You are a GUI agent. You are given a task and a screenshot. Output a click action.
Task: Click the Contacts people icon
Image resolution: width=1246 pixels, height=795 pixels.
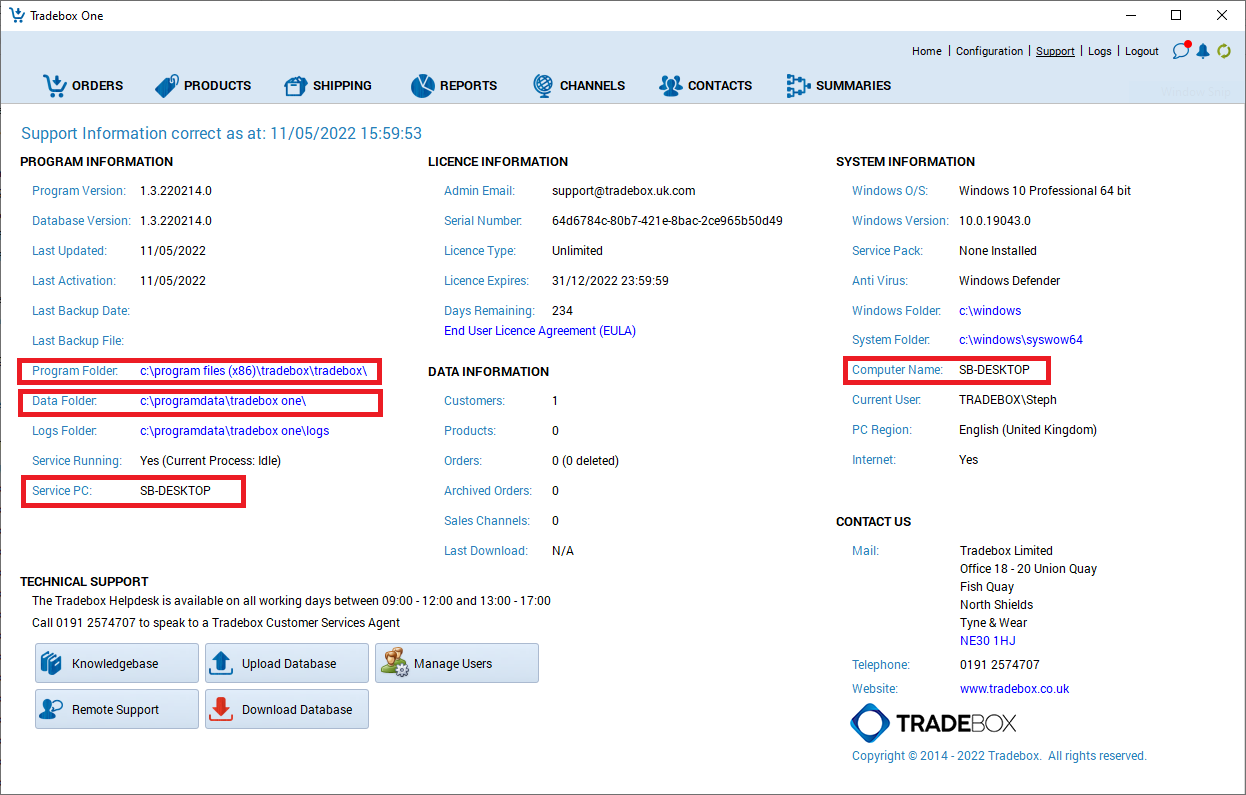pos(670,86)
